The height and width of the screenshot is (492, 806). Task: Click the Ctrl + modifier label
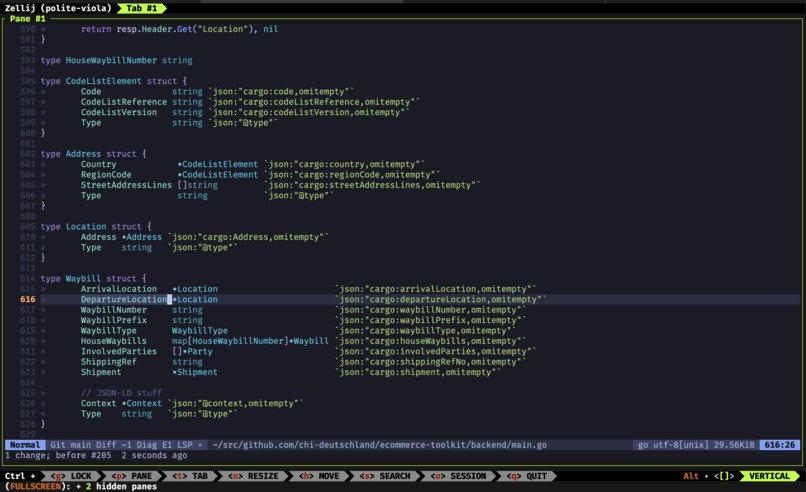click(20, 476)
